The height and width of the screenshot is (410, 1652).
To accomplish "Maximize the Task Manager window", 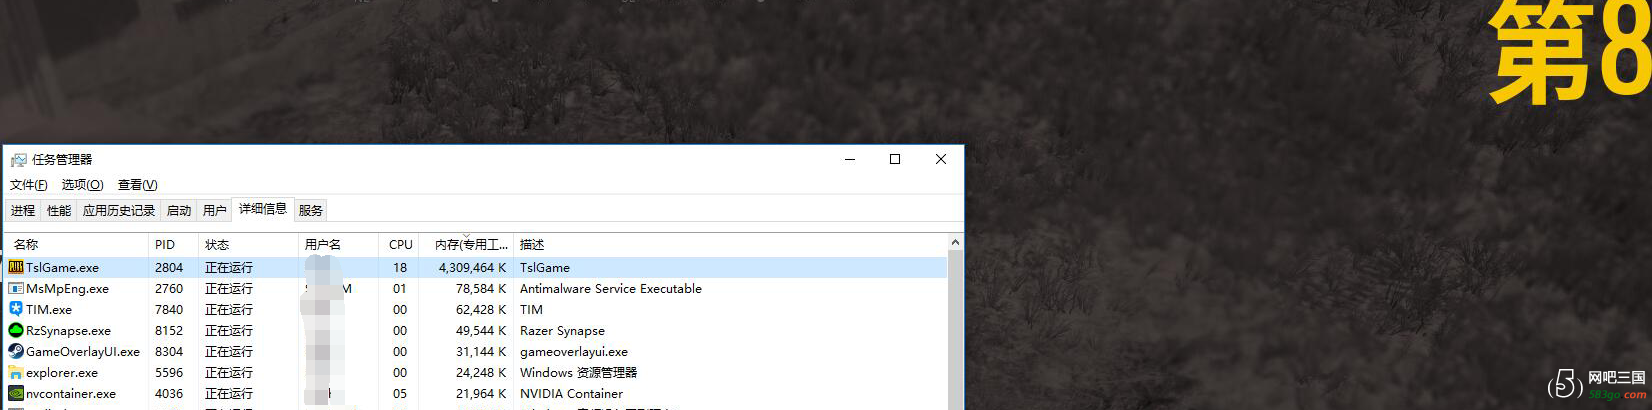I will (x=895, y=159).
